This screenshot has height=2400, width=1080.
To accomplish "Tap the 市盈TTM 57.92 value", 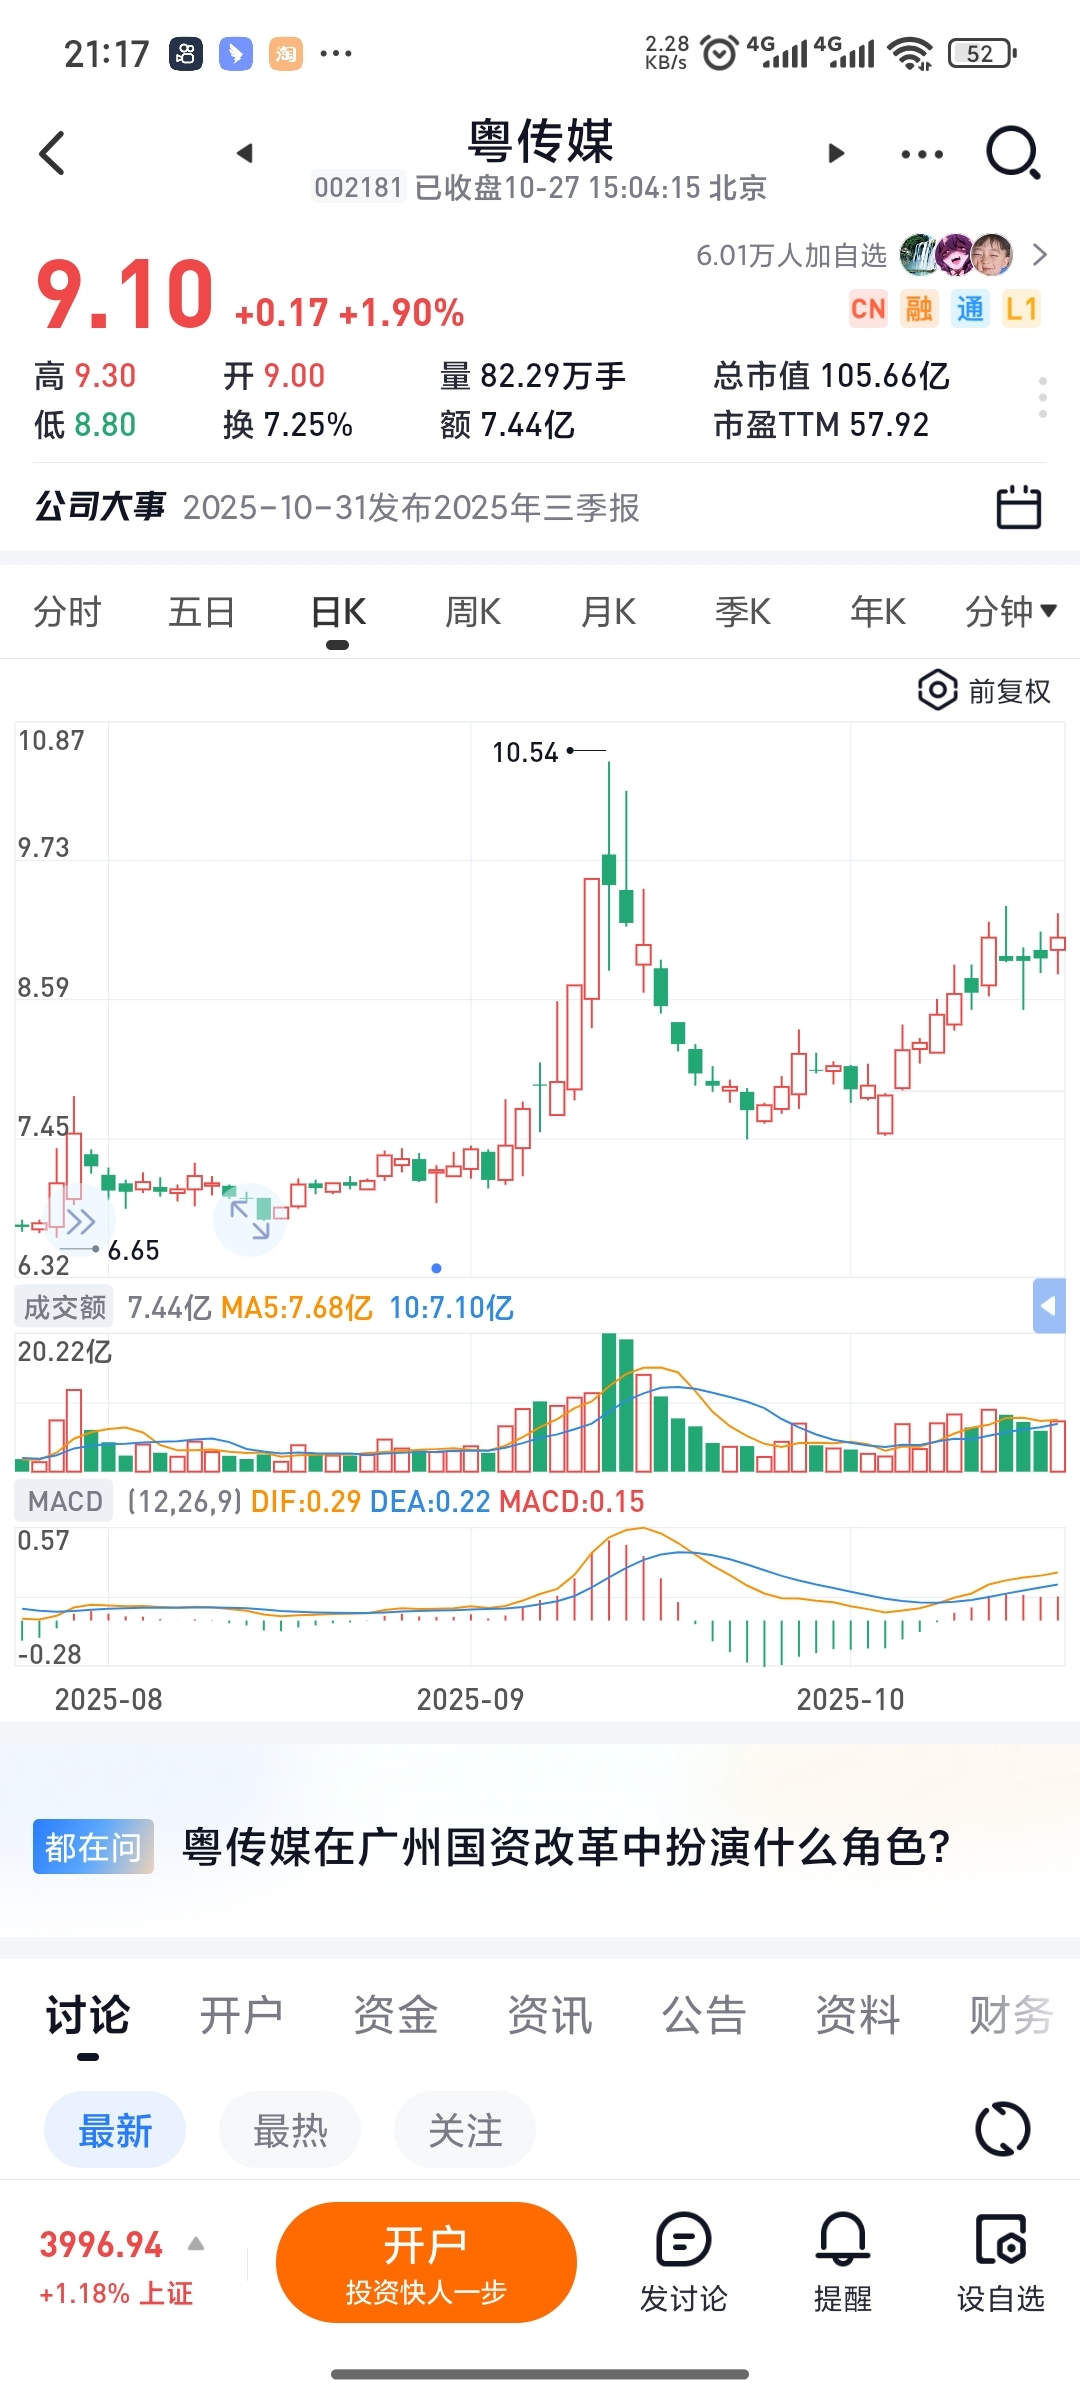I will coord(821,425).
